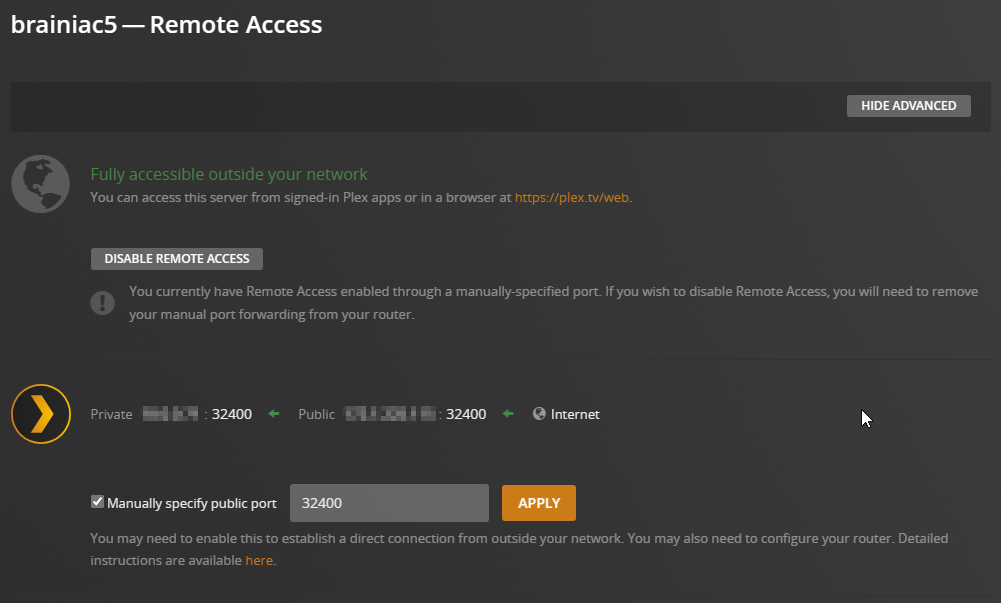Viewport: 1001px width, 603px height.
Task: Click the Internet label text
Action: 575,414
